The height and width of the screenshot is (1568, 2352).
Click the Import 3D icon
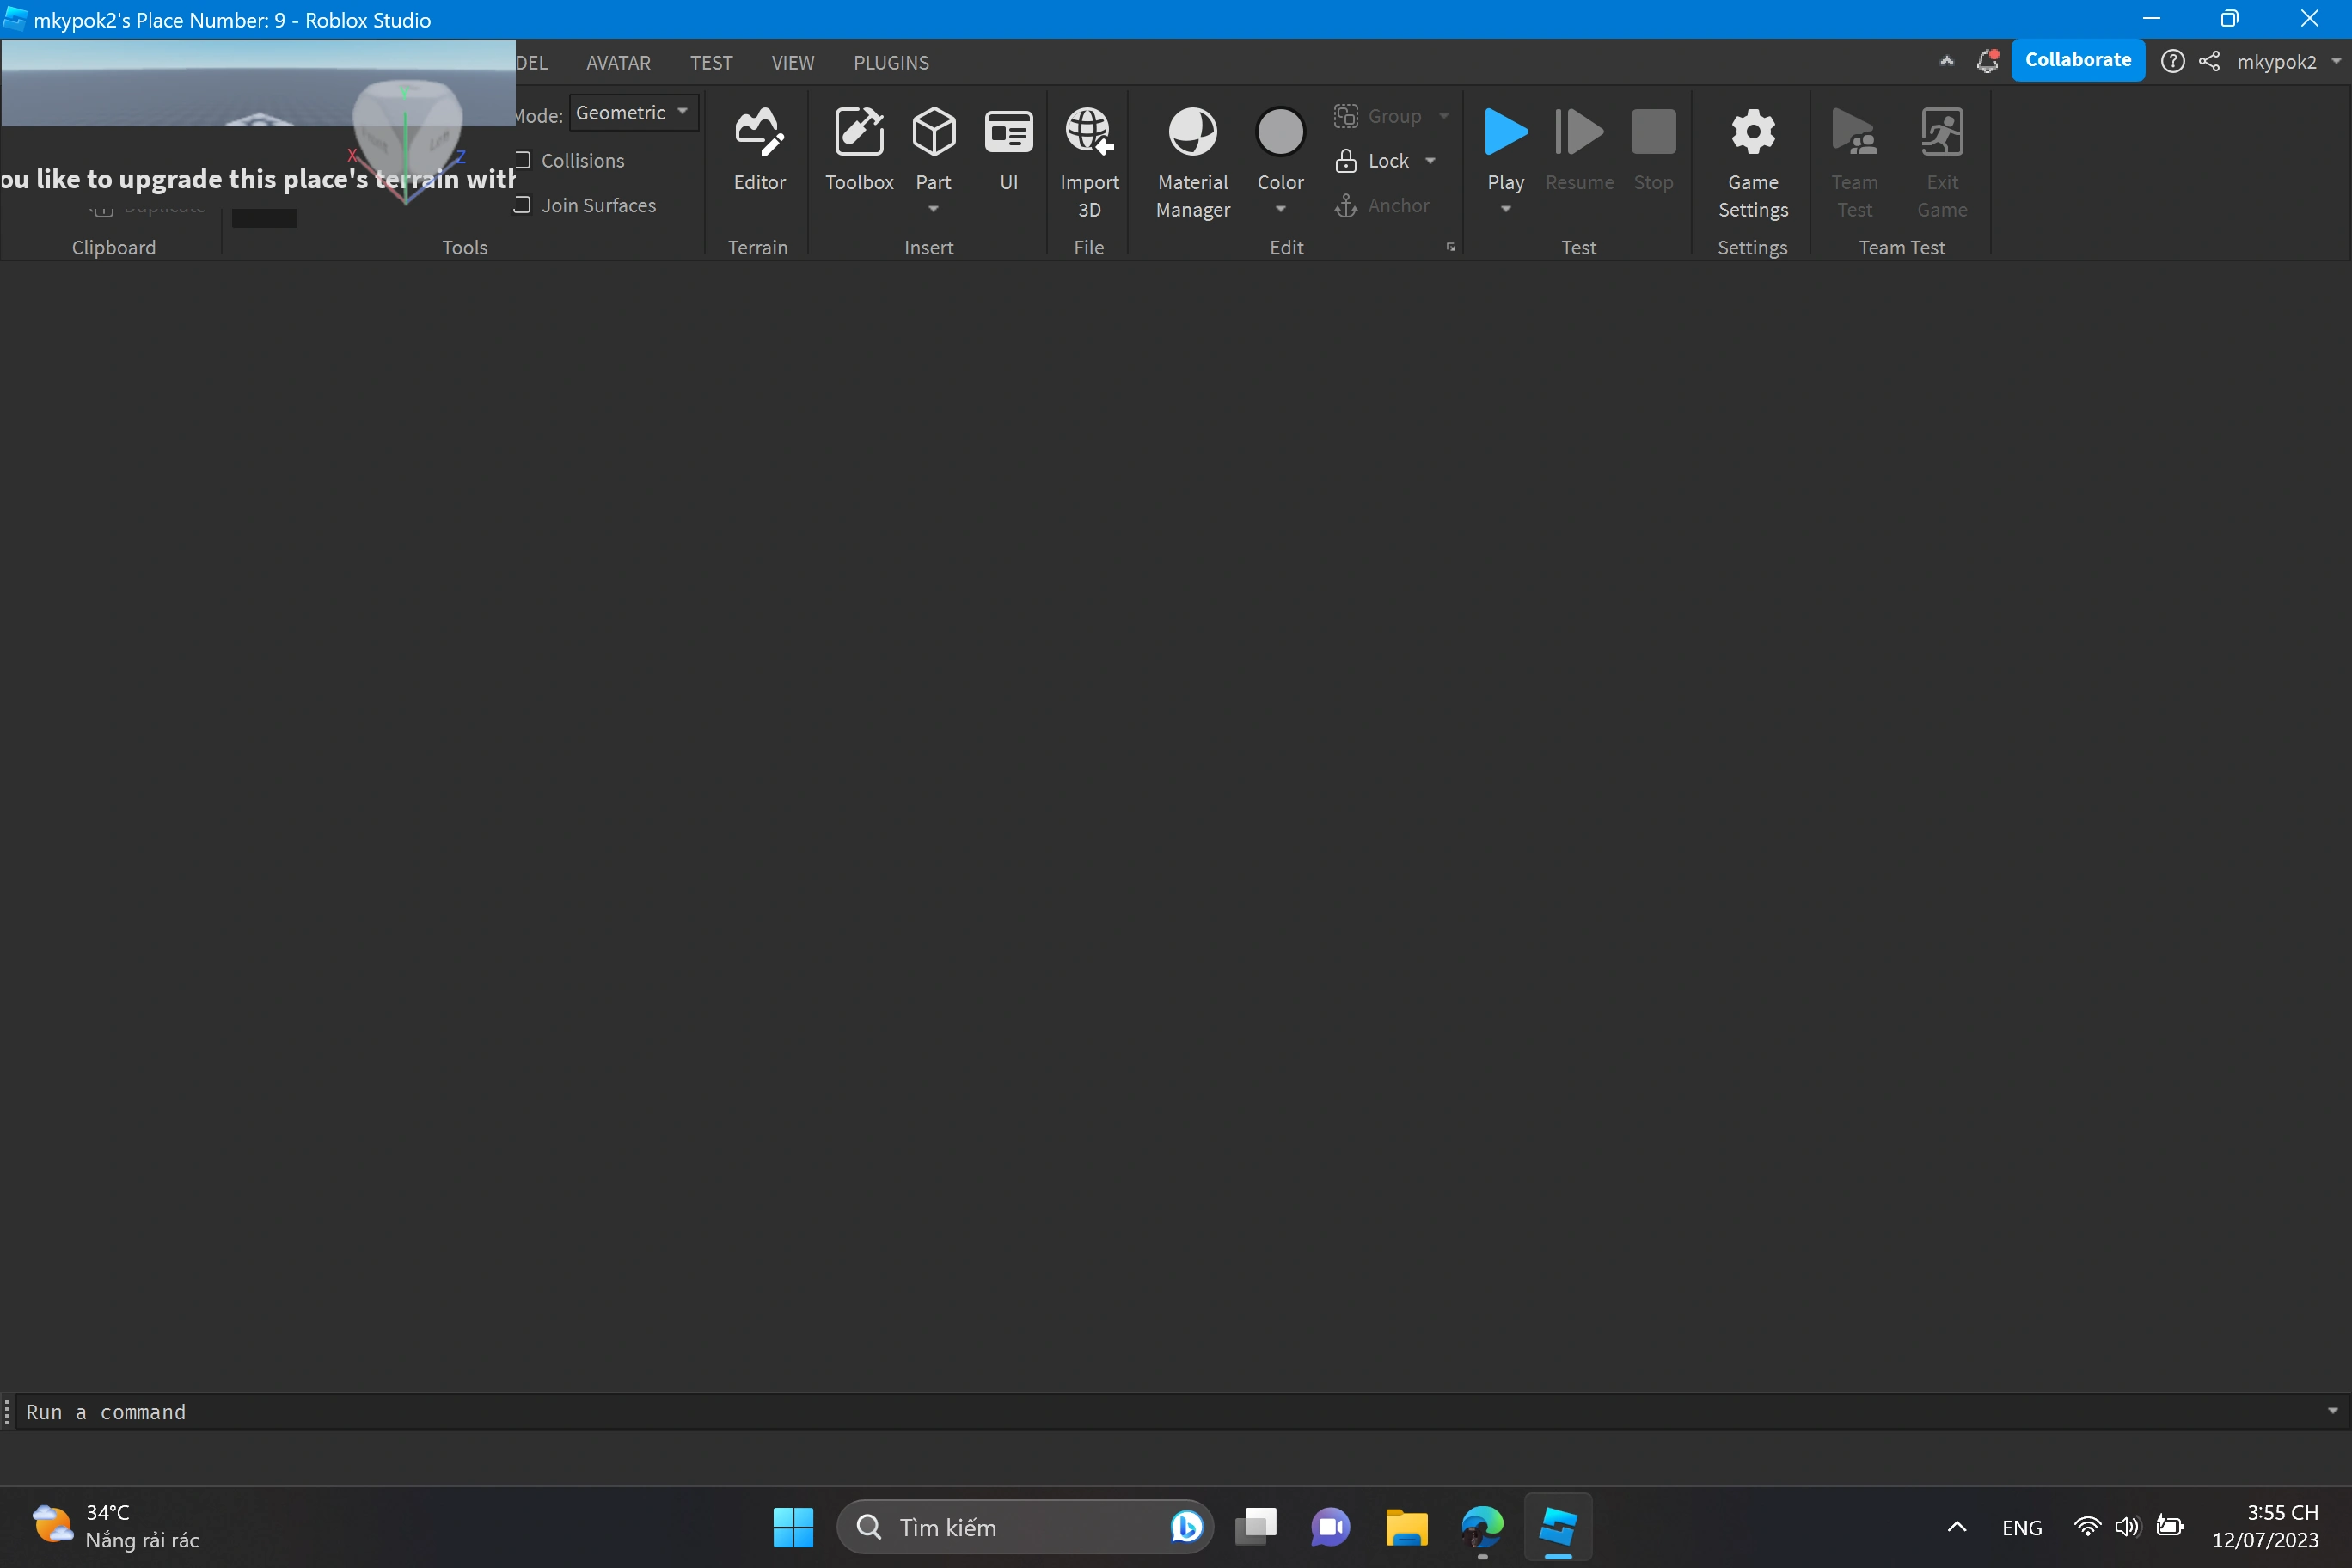[x=1088, y=133]
